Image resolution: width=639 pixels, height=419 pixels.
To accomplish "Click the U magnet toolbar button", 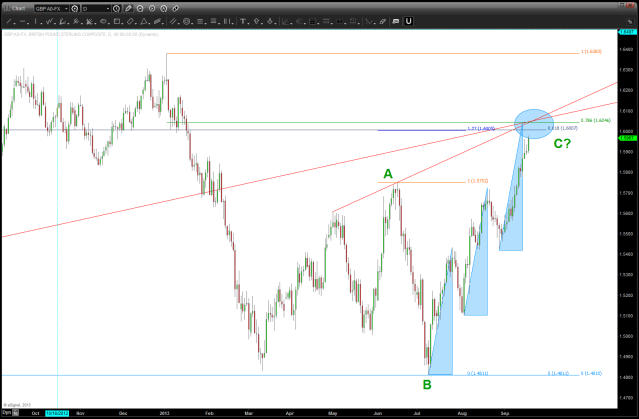I will [408, 21].
